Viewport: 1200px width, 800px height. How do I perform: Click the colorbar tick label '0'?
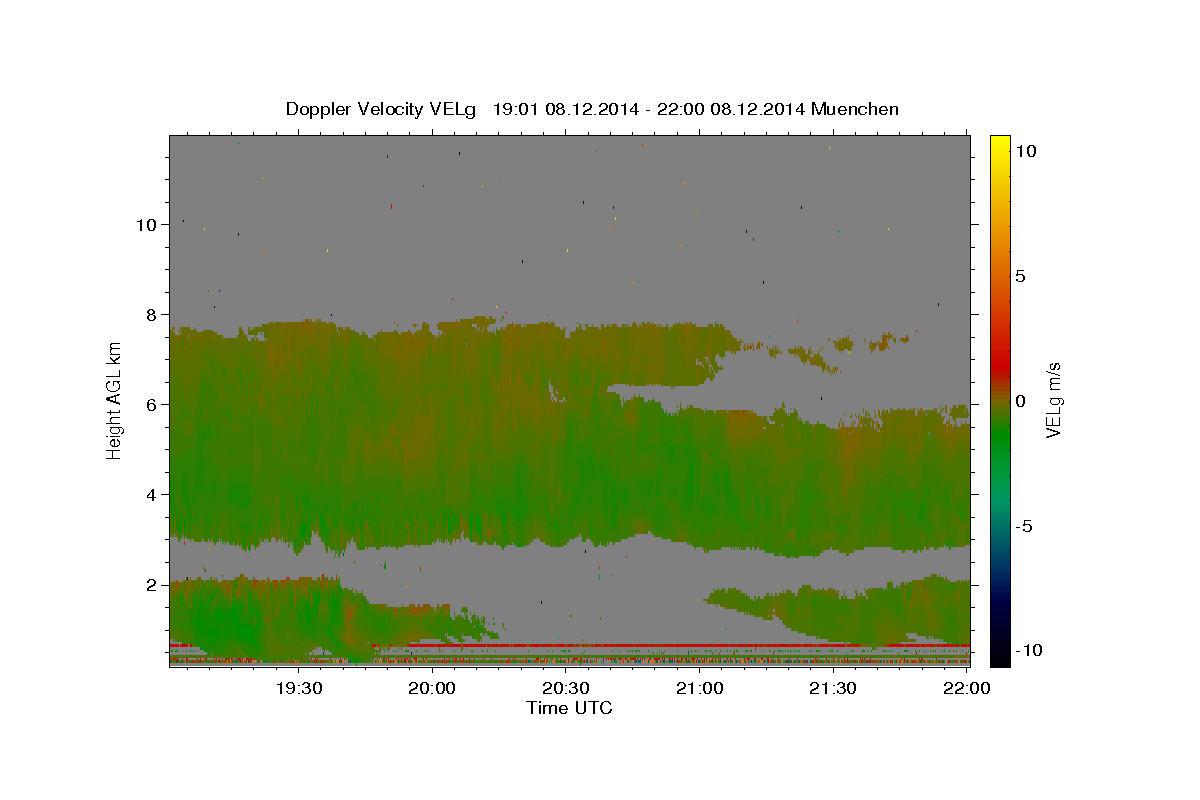pyautogui.click(x=1020, y=401)
